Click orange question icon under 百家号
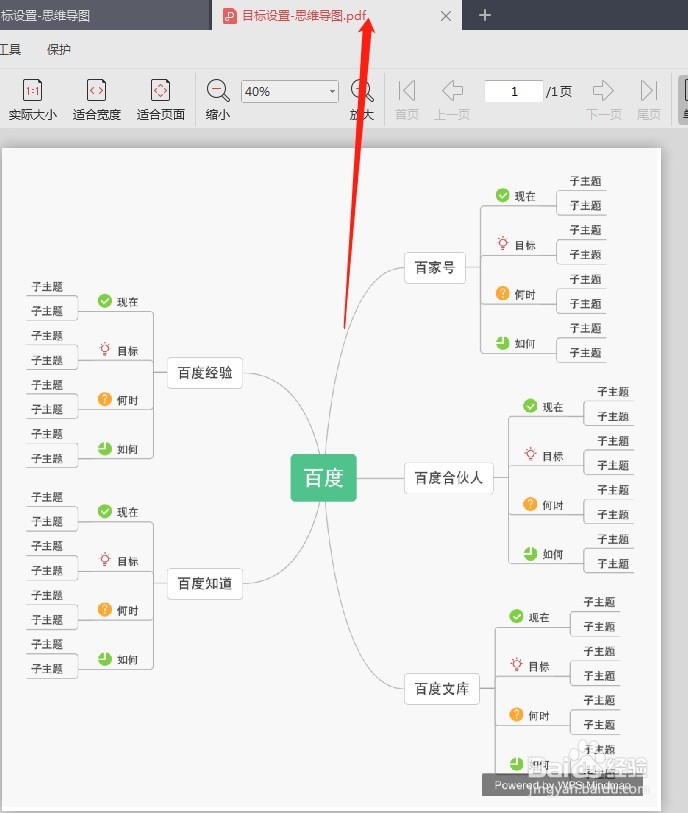This screenshot has width=688, height=813. tap(502, 293)
